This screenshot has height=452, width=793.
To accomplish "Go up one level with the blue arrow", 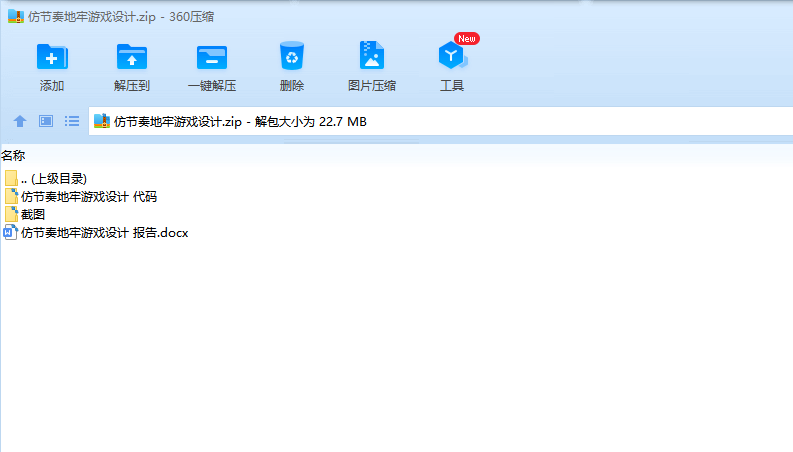I will [x=20, y=121].
